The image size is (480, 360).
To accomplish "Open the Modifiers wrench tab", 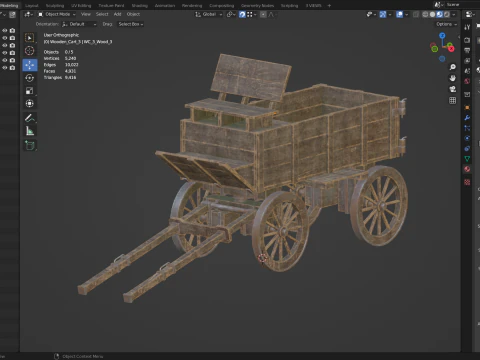I will [467, 118].
